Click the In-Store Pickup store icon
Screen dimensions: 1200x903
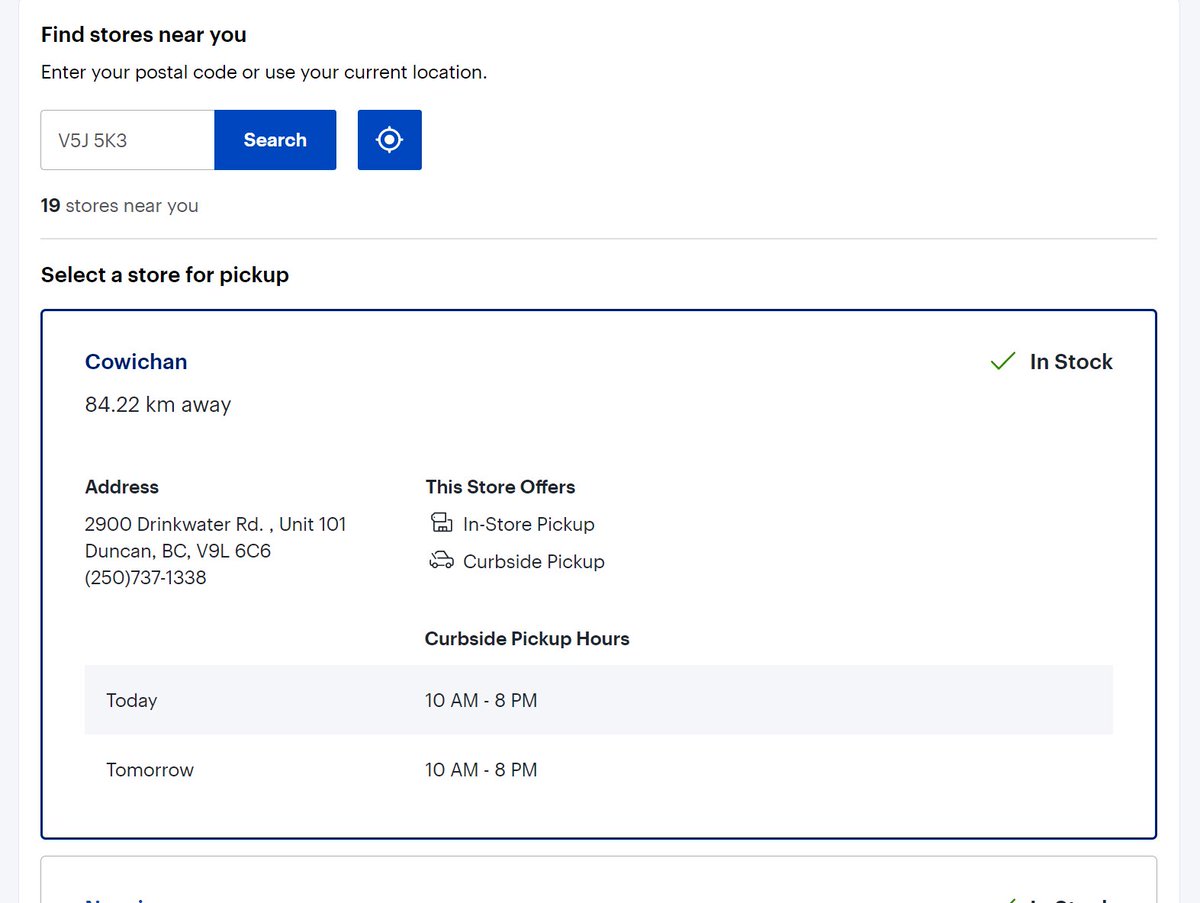(x=441, y=524)
